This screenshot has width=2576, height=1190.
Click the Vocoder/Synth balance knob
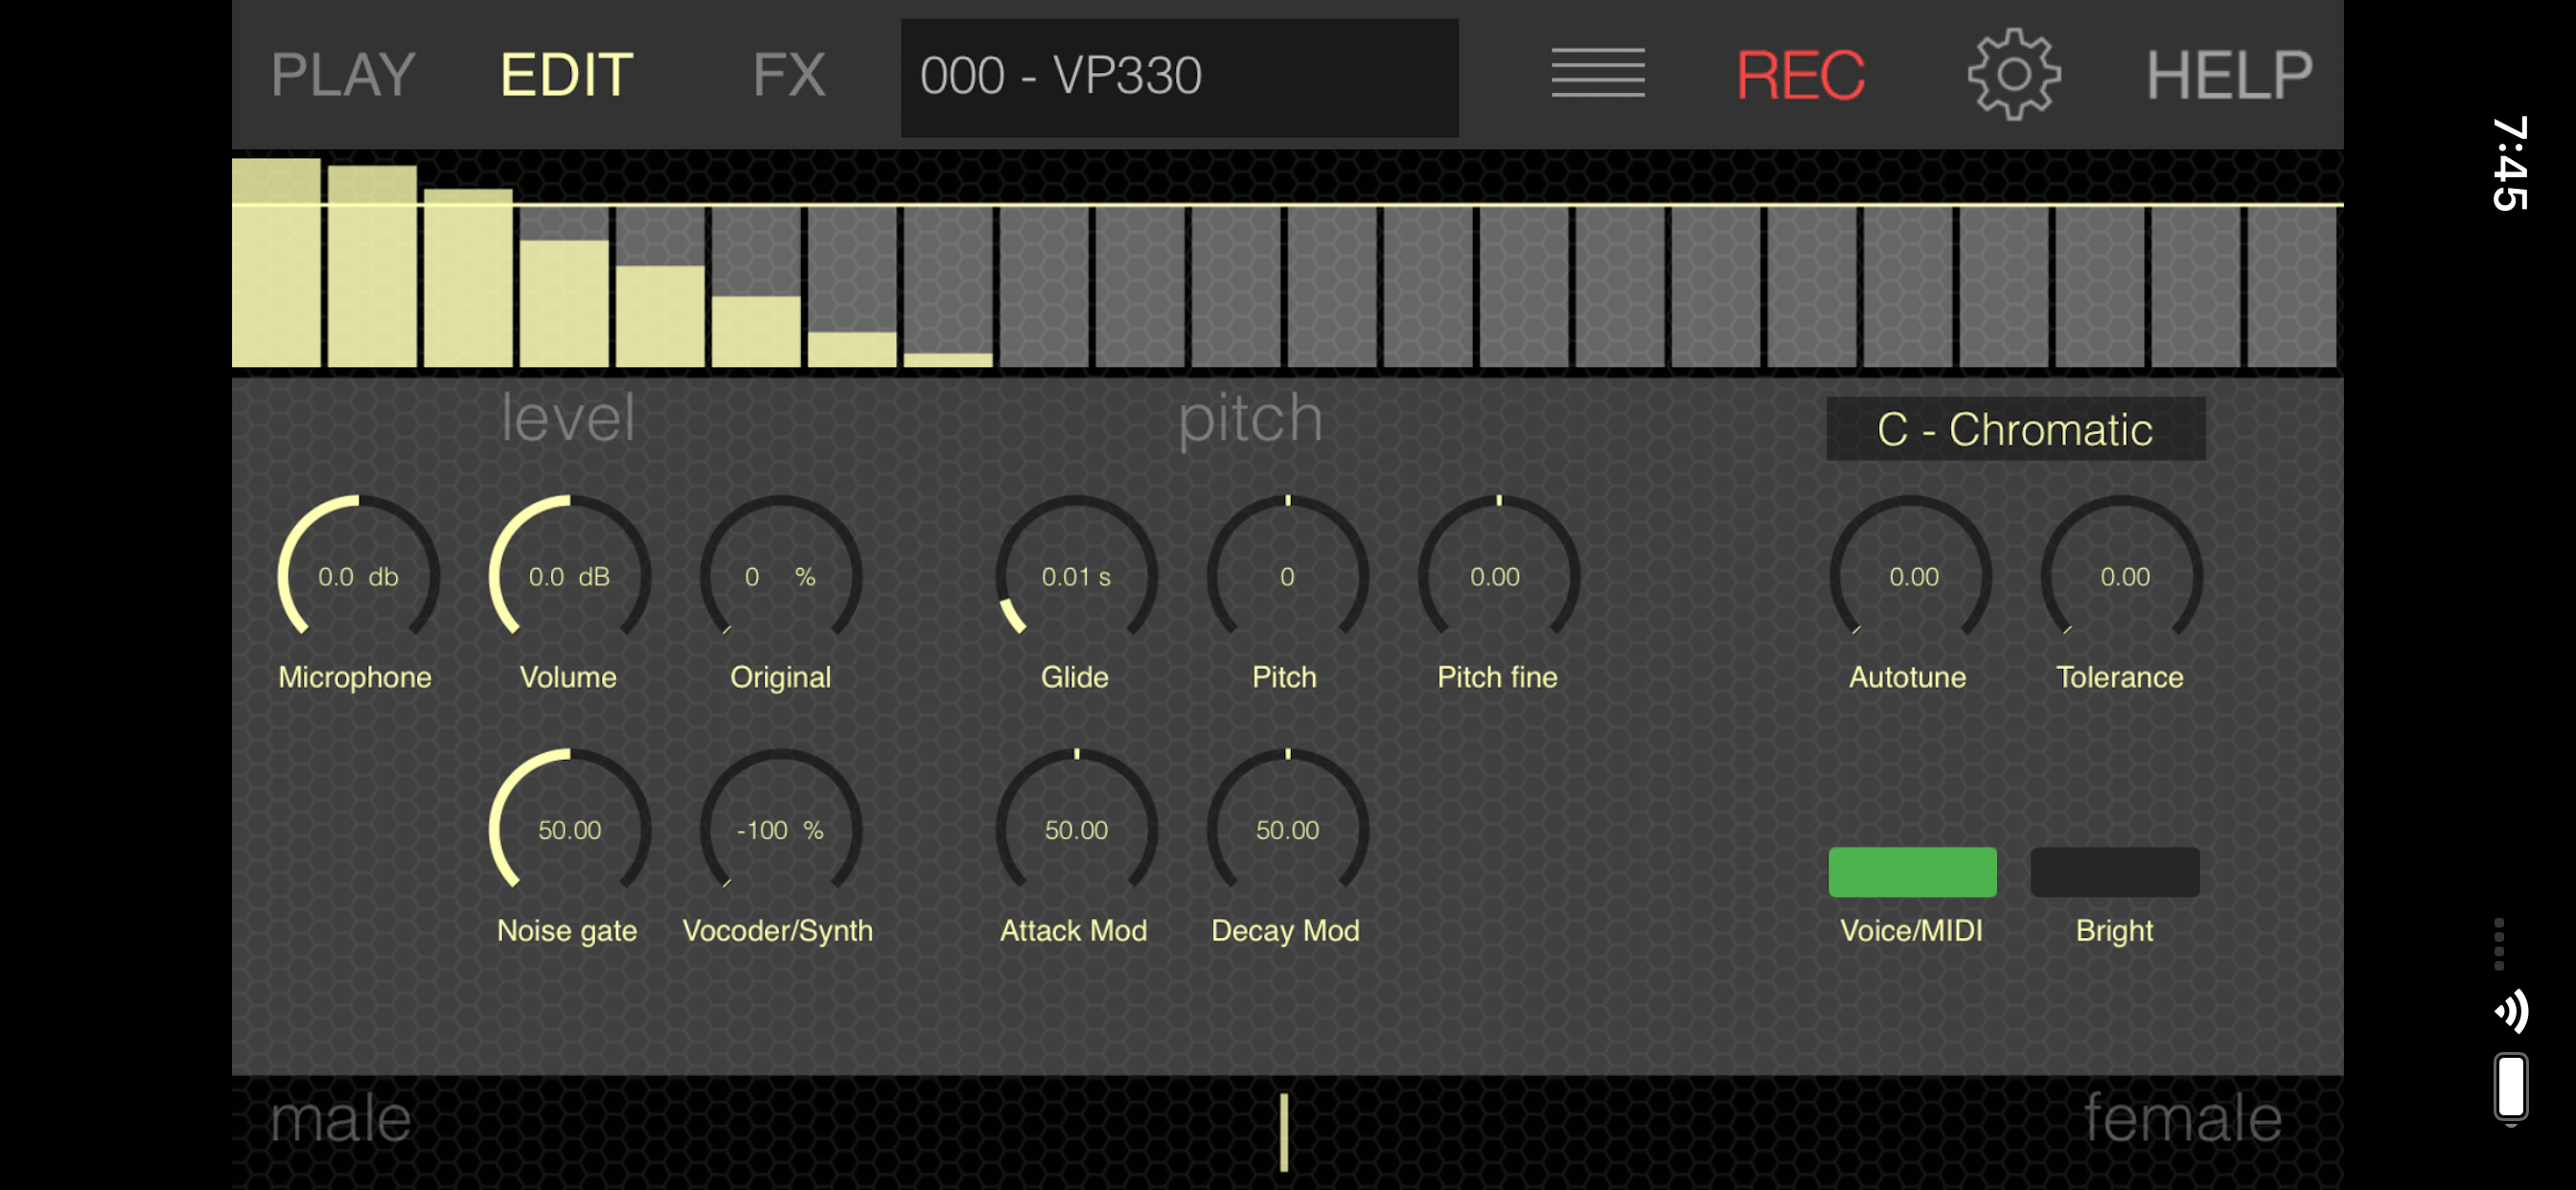[x=781, y=830]
